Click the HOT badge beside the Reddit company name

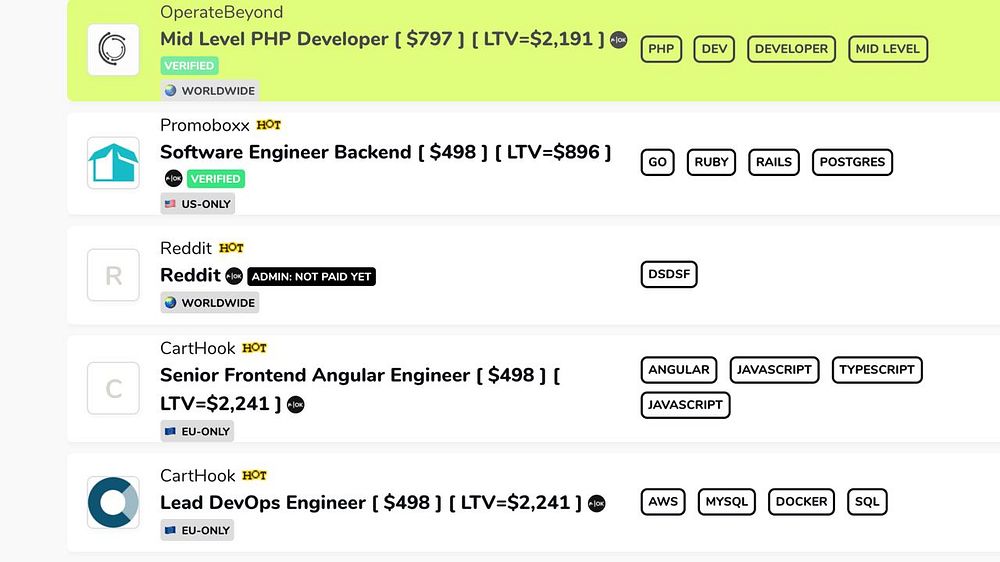pyautogui.click(x=232, y=248)
